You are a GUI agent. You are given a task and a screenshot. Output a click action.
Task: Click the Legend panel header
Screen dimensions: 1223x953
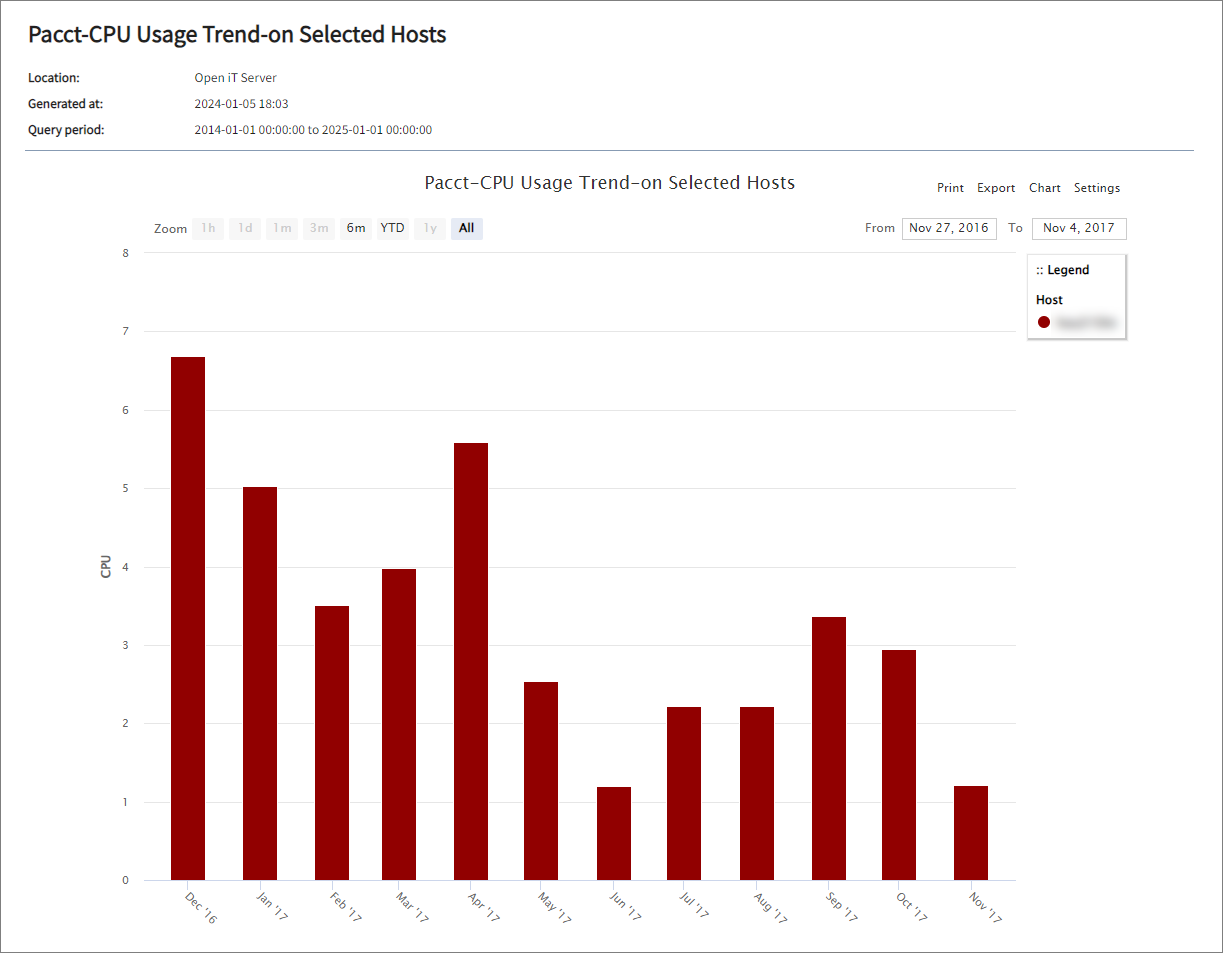click(x=1062, y=269)
